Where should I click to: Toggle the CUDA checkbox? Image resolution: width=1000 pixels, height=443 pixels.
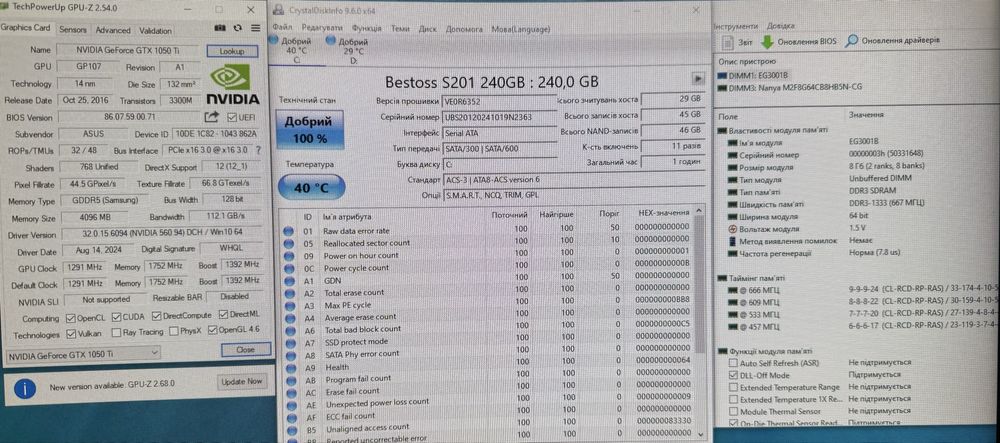pyautogui.click(x=117, y=317)
